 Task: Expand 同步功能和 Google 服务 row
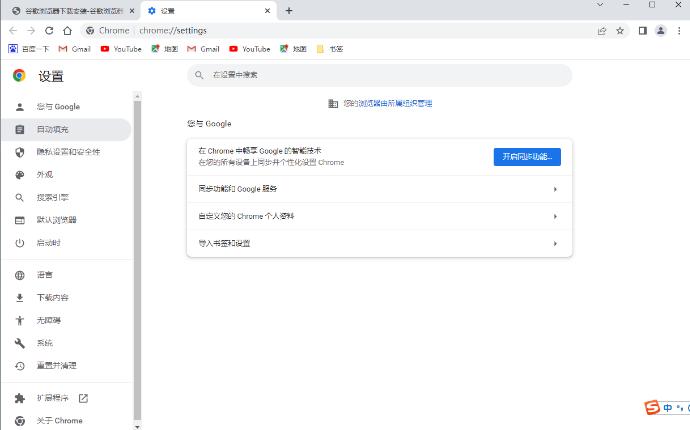[379, 188]
